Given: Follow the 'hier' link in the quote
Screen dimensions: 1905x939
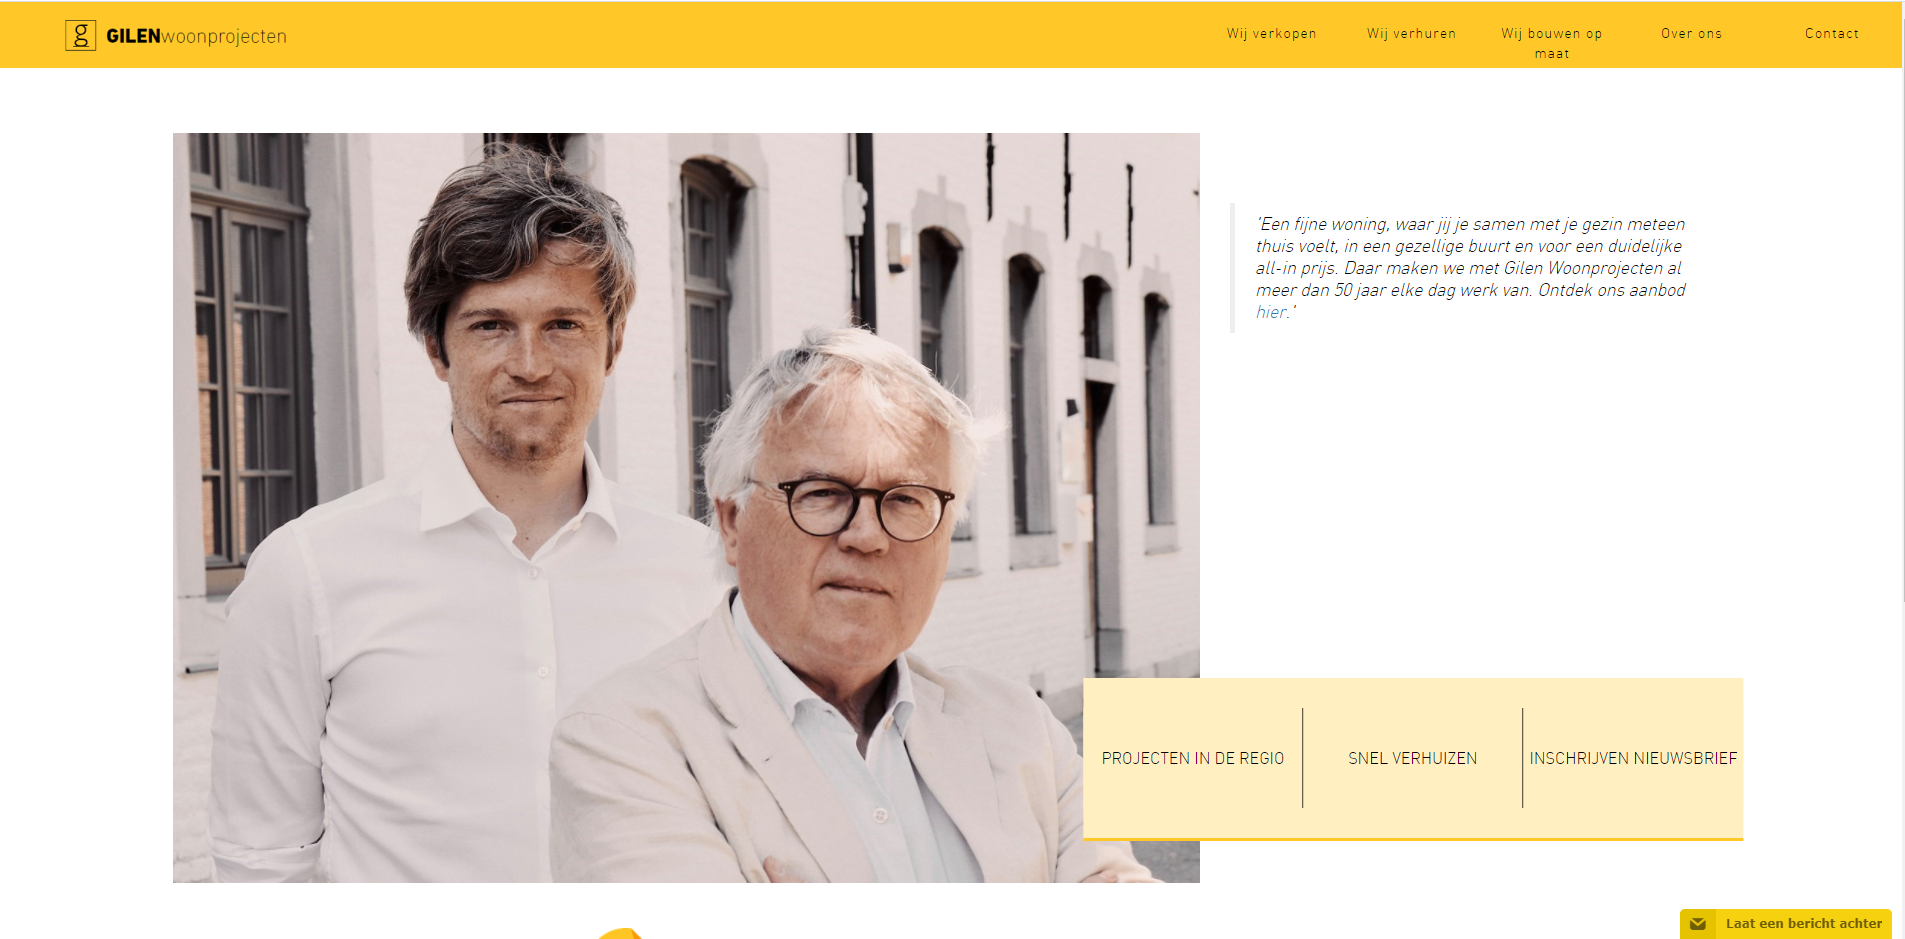Looking at the screenshot, I should pyautogui.click(x=1271, y=312).
